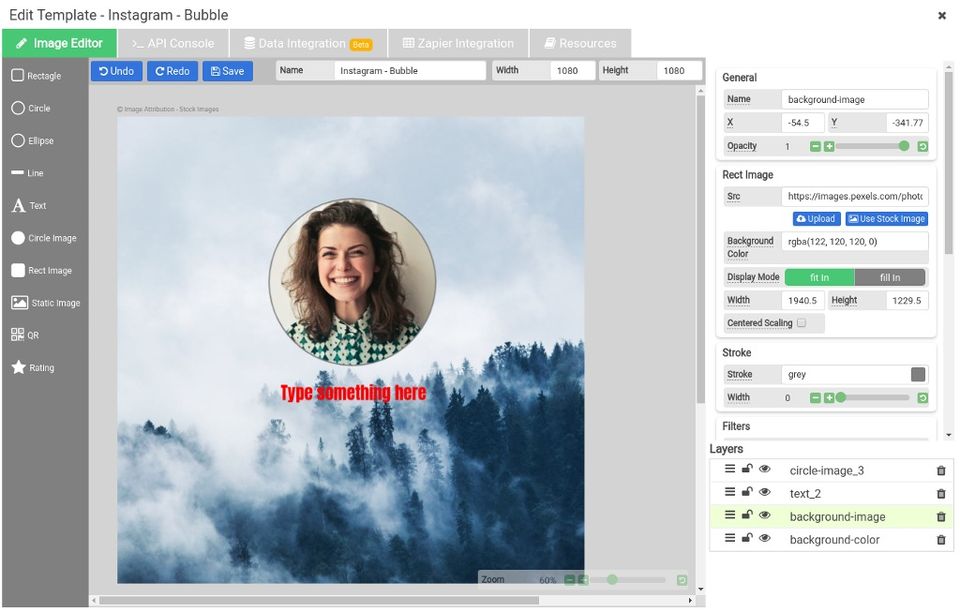Add a QR code element
Viewport: 960px width, 610px height.
[x=24, y=335]
